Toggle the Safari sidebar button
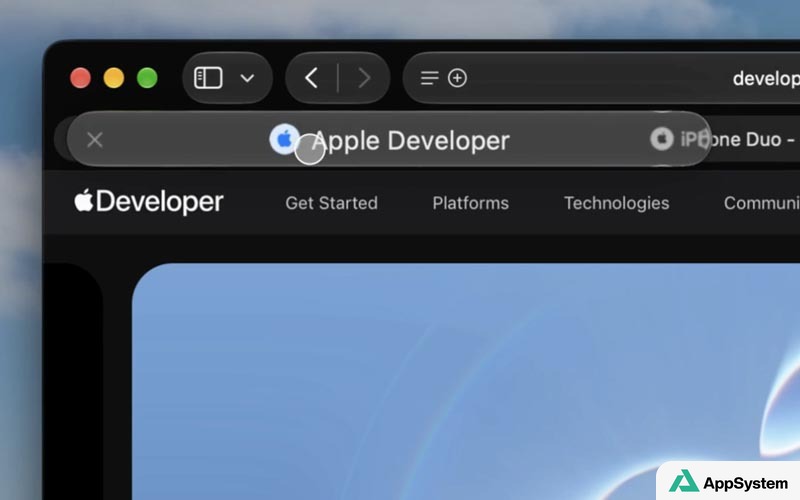The width and height of the screenshot is (800, 500). 208,78
